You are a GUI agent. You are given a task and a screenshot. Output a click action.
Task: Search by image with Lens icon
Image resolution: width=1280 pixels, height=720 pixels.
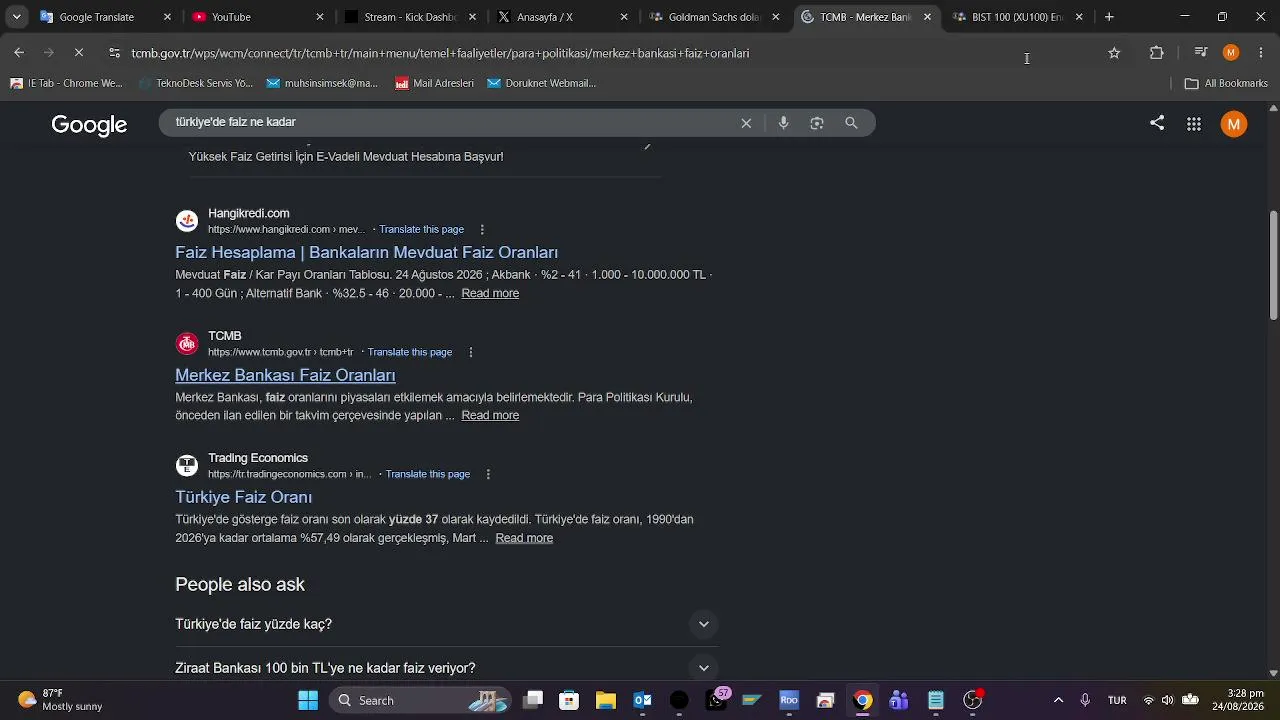tap(817, 123)
